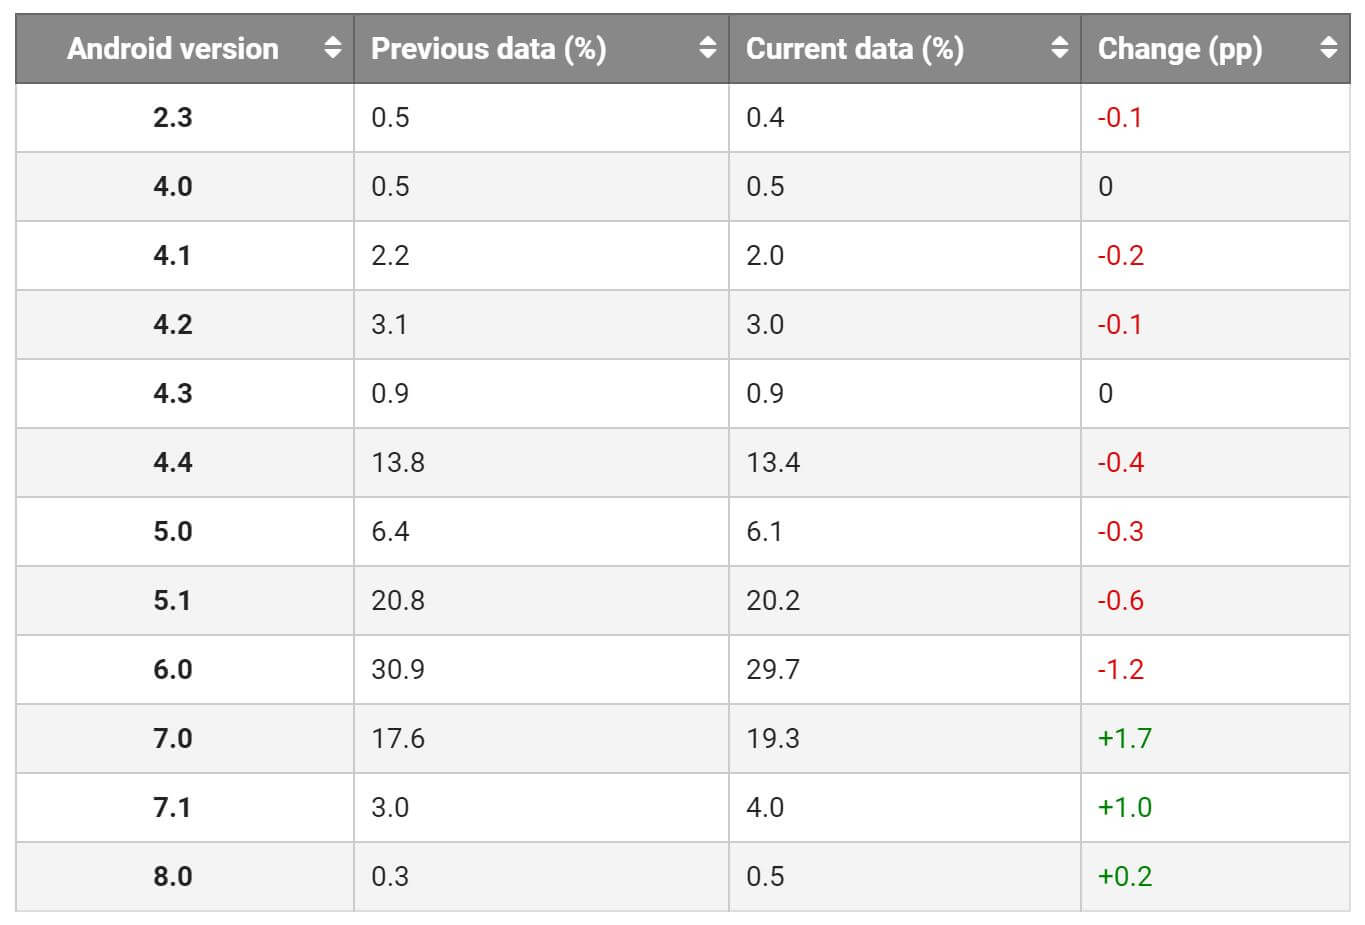This screenshot has height=925, width=1365.
Task: Click the +0.2 change value
Action: (x=1125, y=876)
